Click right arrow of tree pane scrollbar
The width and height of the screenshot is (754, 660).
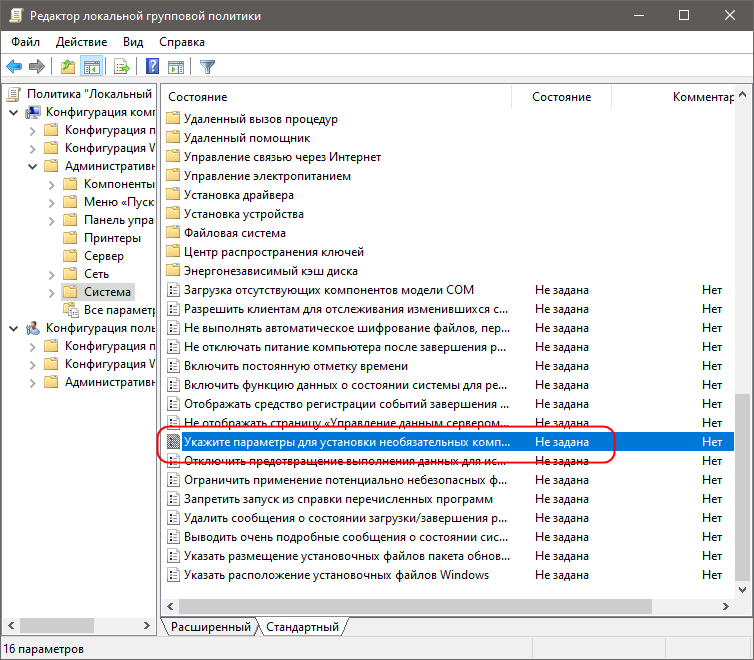[x=147, y=625]
